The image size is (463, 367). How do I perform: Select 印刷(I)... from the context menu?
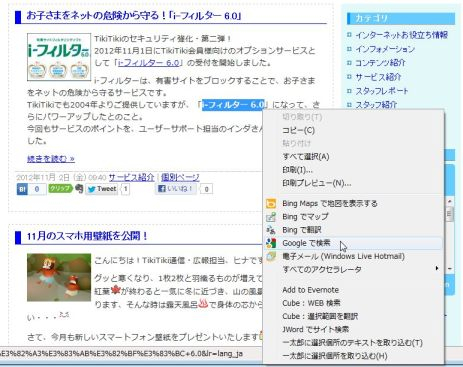click(x=297, y=170)
